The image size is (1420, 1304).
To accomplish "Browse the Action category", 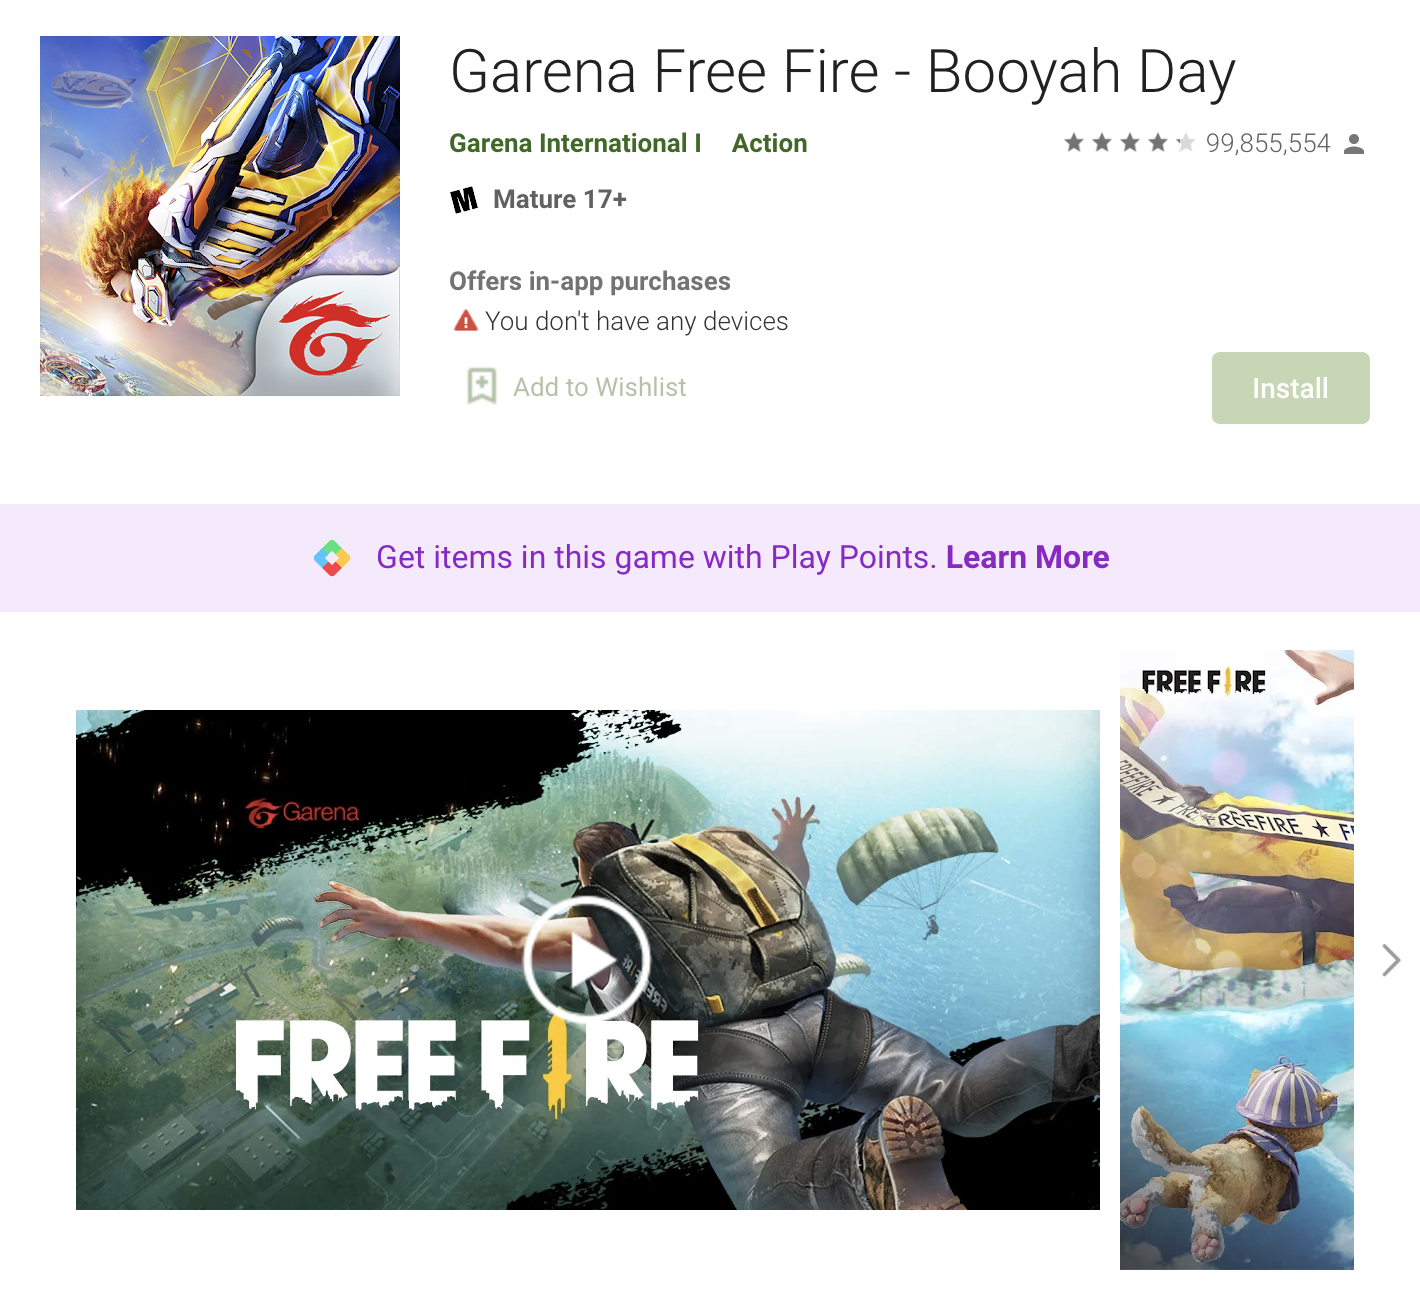I will (x=769, y=143).
